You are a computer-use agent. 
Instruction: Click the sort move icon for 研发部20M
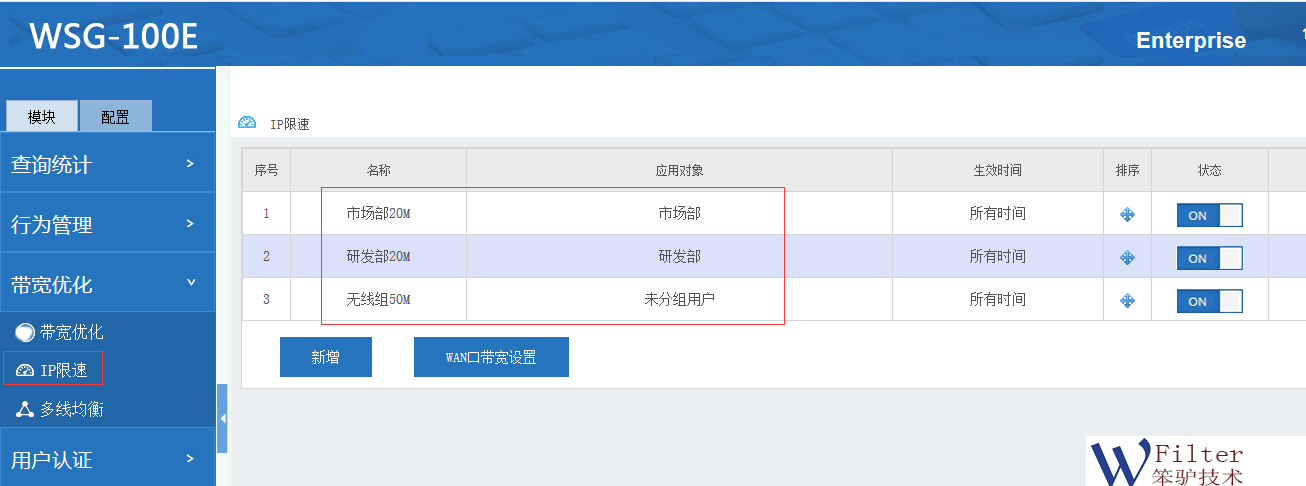[1127, 258]
